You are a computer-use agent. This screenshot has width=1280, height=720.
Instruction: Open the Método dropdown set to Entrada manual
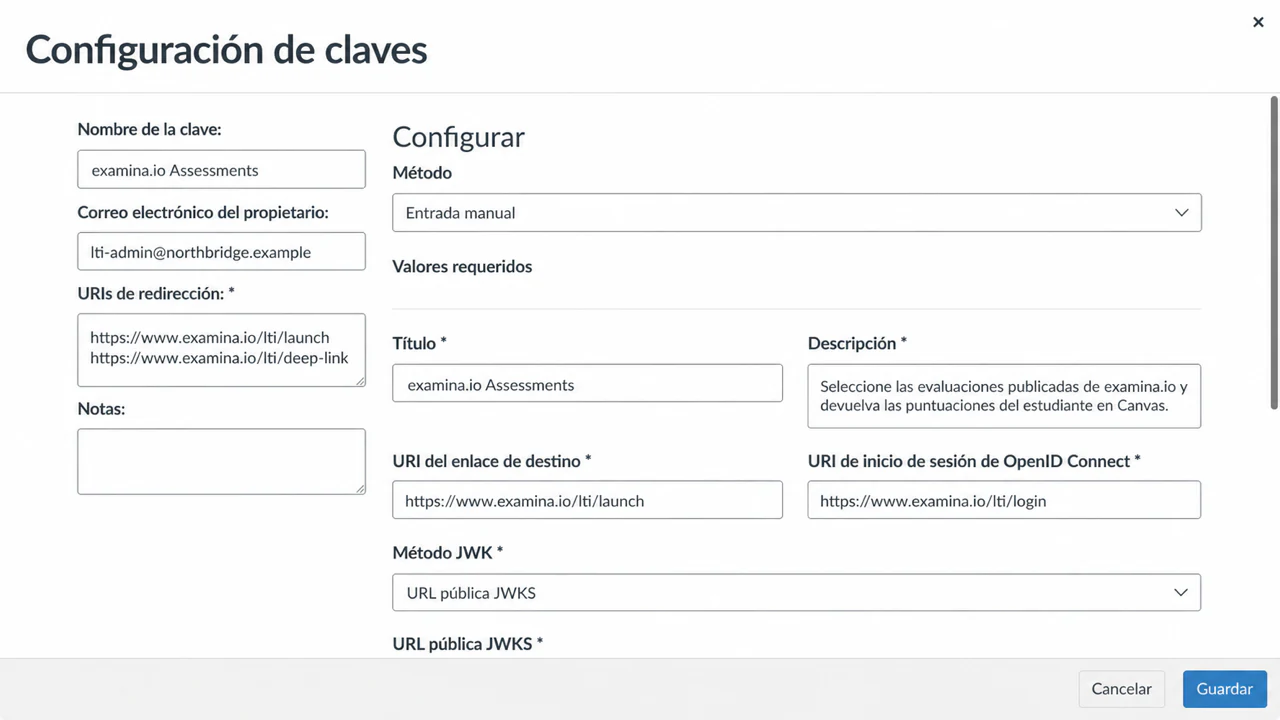[797, 213]
